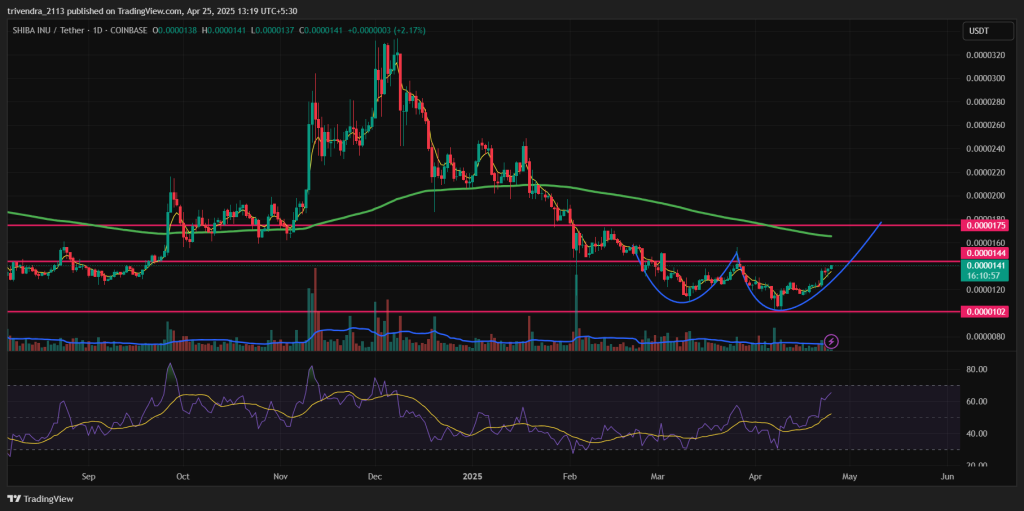Viewport: 1024px width, 511px height.
Task: Click 0.0000220 on the price axis
Action: [x=984, y=173]
